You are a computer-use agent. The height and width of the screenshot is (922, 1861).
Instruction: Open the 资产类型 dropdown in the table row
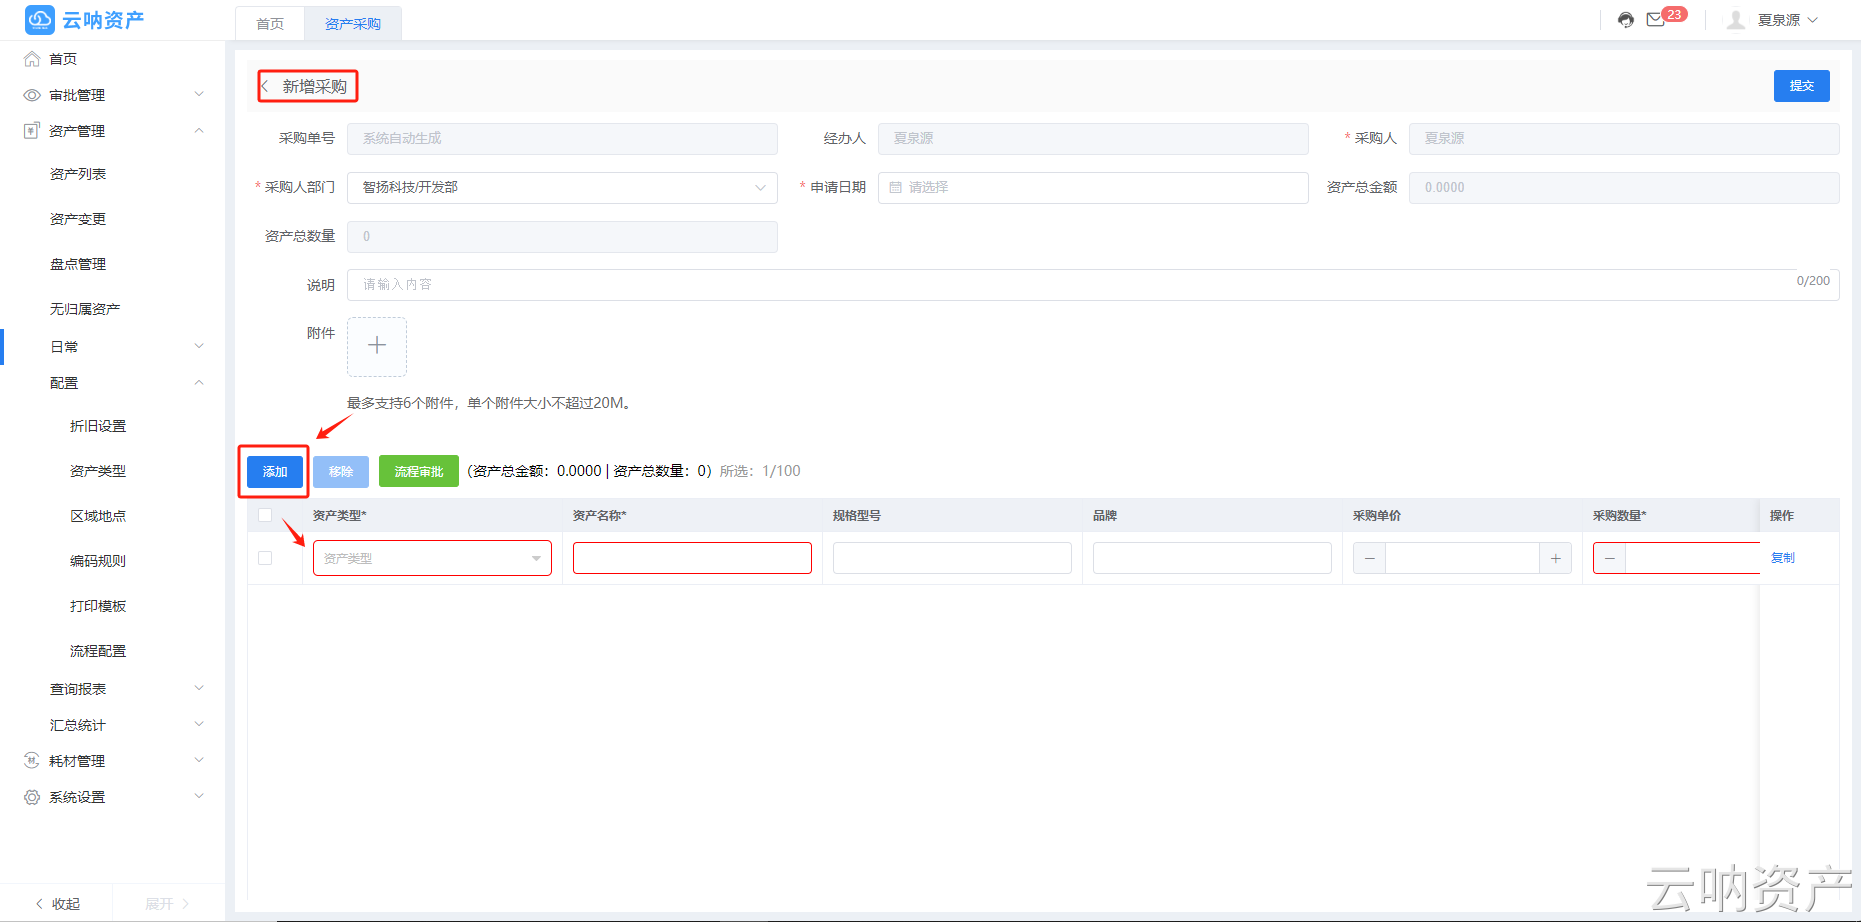pyautogui.click(x=432, y=558)
